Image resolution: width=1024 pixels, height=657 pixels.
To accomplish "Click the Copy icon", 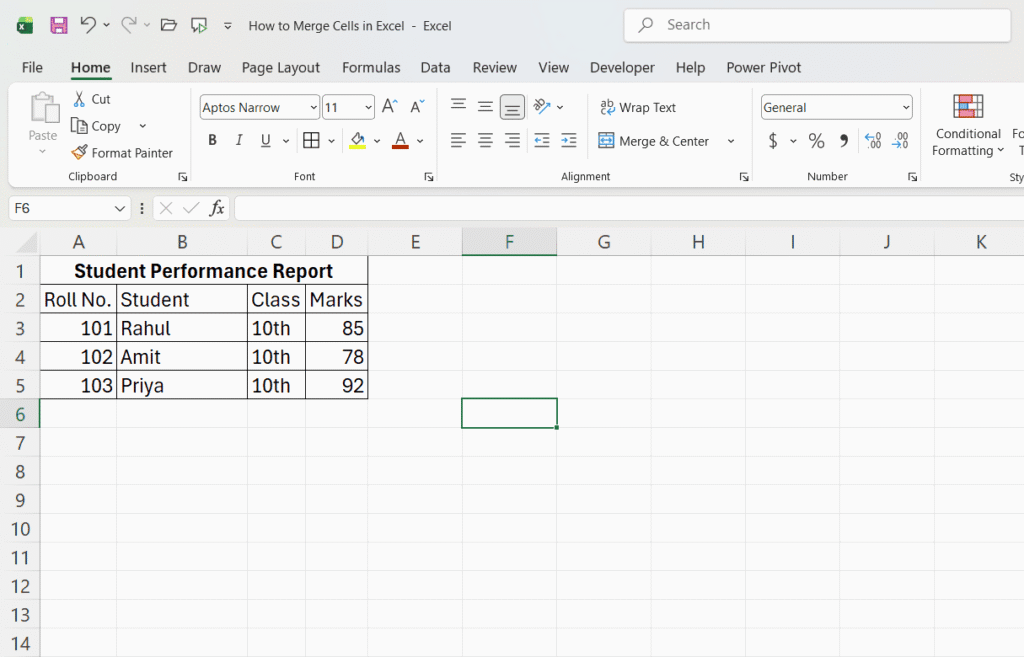I will (x=79, y=125).
